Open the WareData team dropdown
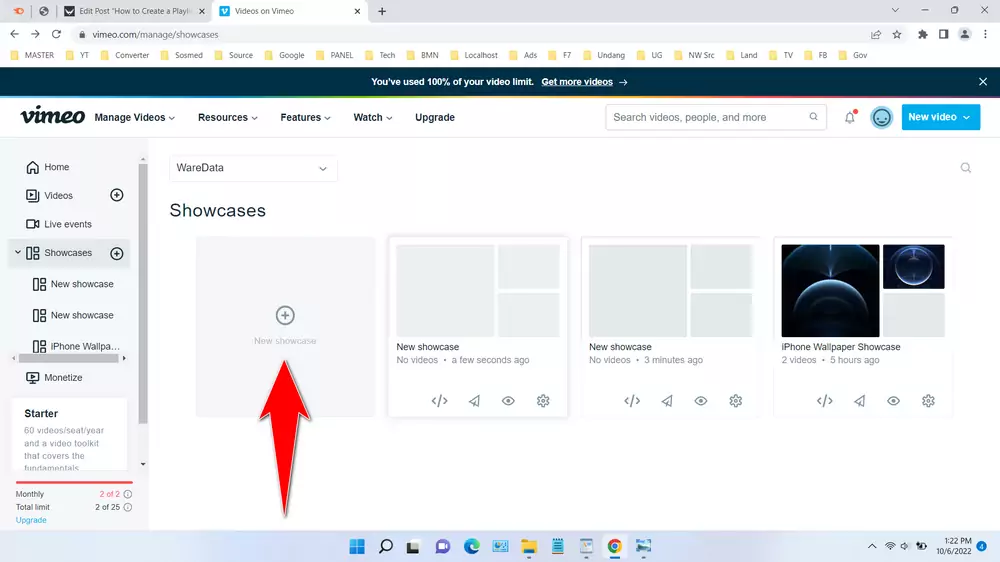 253,168
